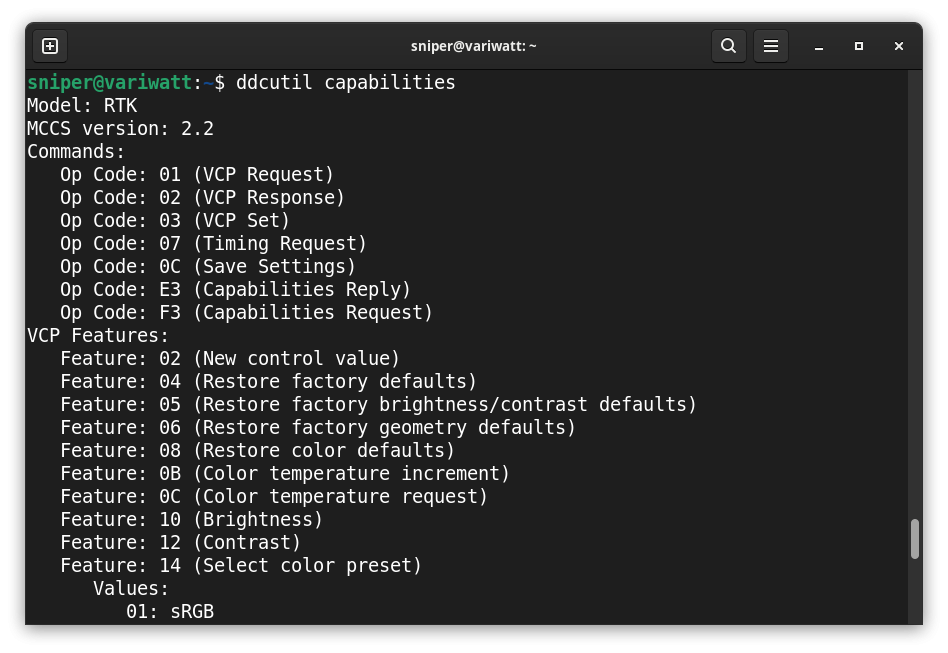This screenshot has width=948, height=653.
Task: Click the search magnifier icon
Action: pos(728,46)
